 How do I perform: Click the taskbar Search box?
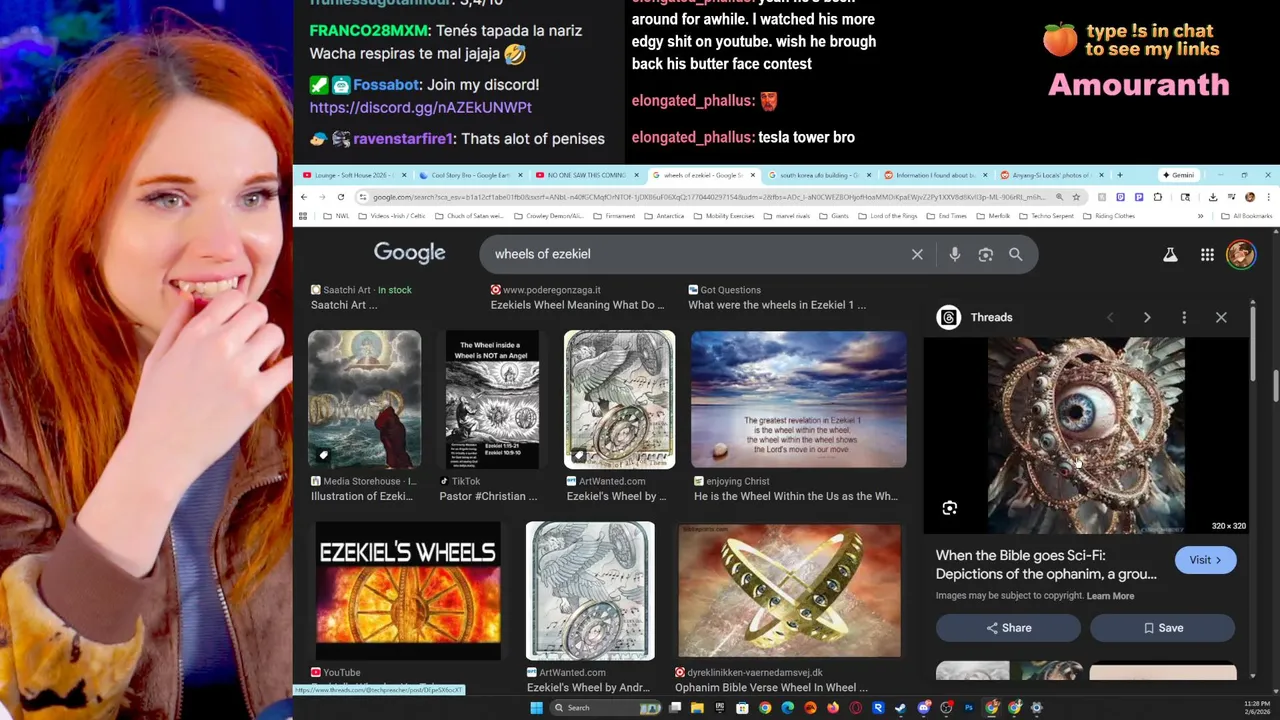click(605, 708)
